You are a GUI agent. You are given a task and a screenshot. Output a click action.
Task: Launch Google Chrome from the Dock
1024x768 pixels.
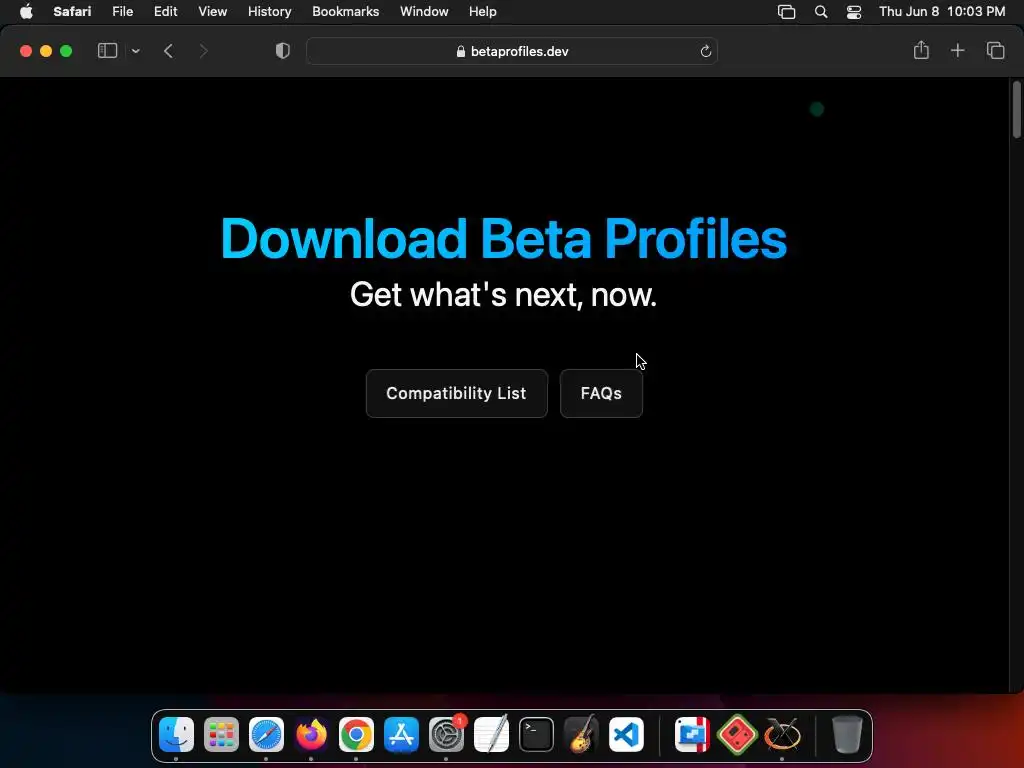pos(356,735)
